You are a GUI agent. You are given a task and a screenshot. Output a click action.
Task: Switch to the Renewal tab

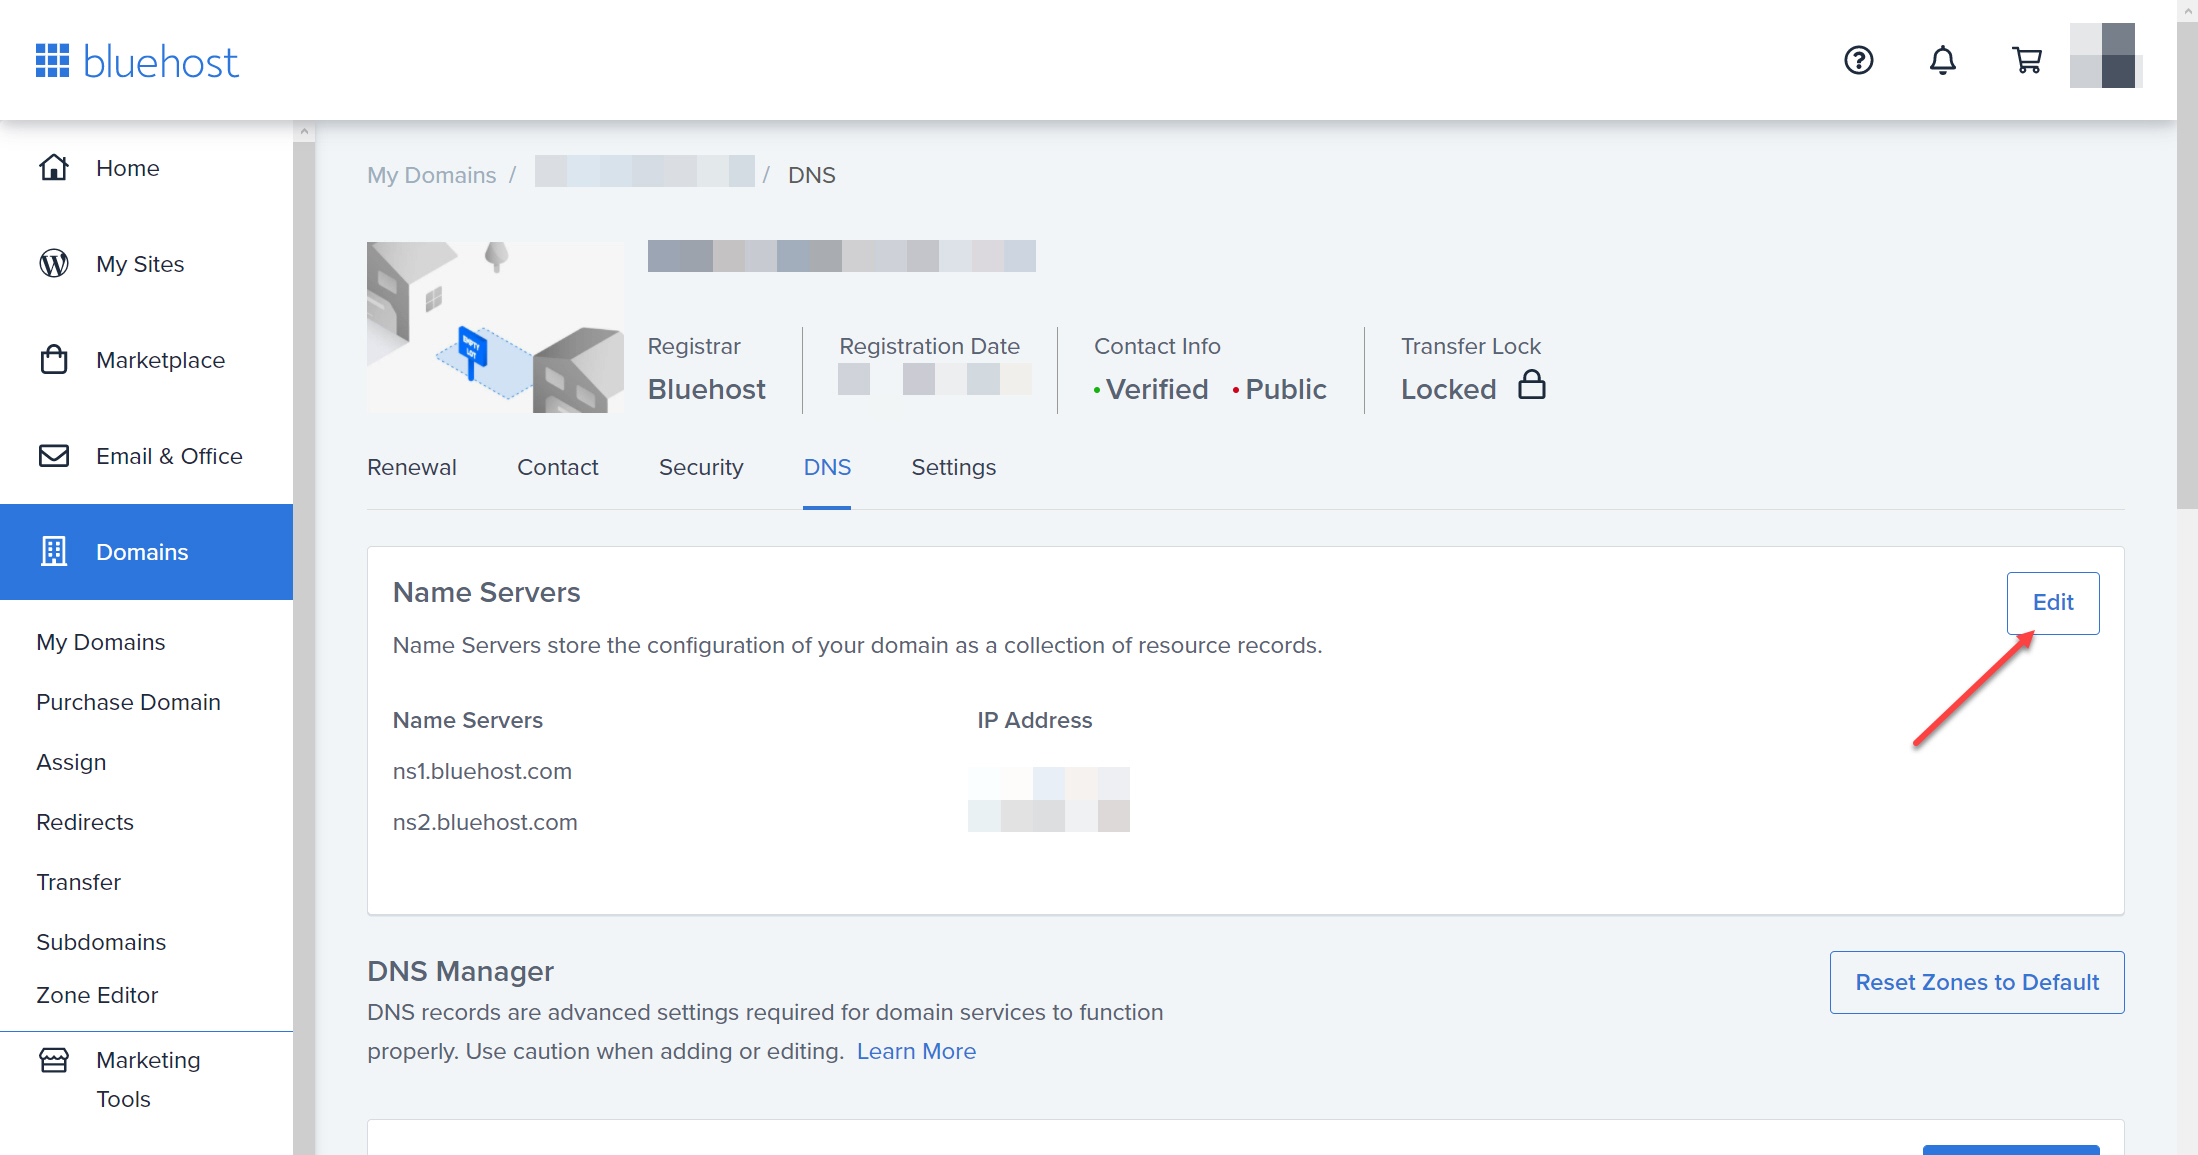pos(411,468)
